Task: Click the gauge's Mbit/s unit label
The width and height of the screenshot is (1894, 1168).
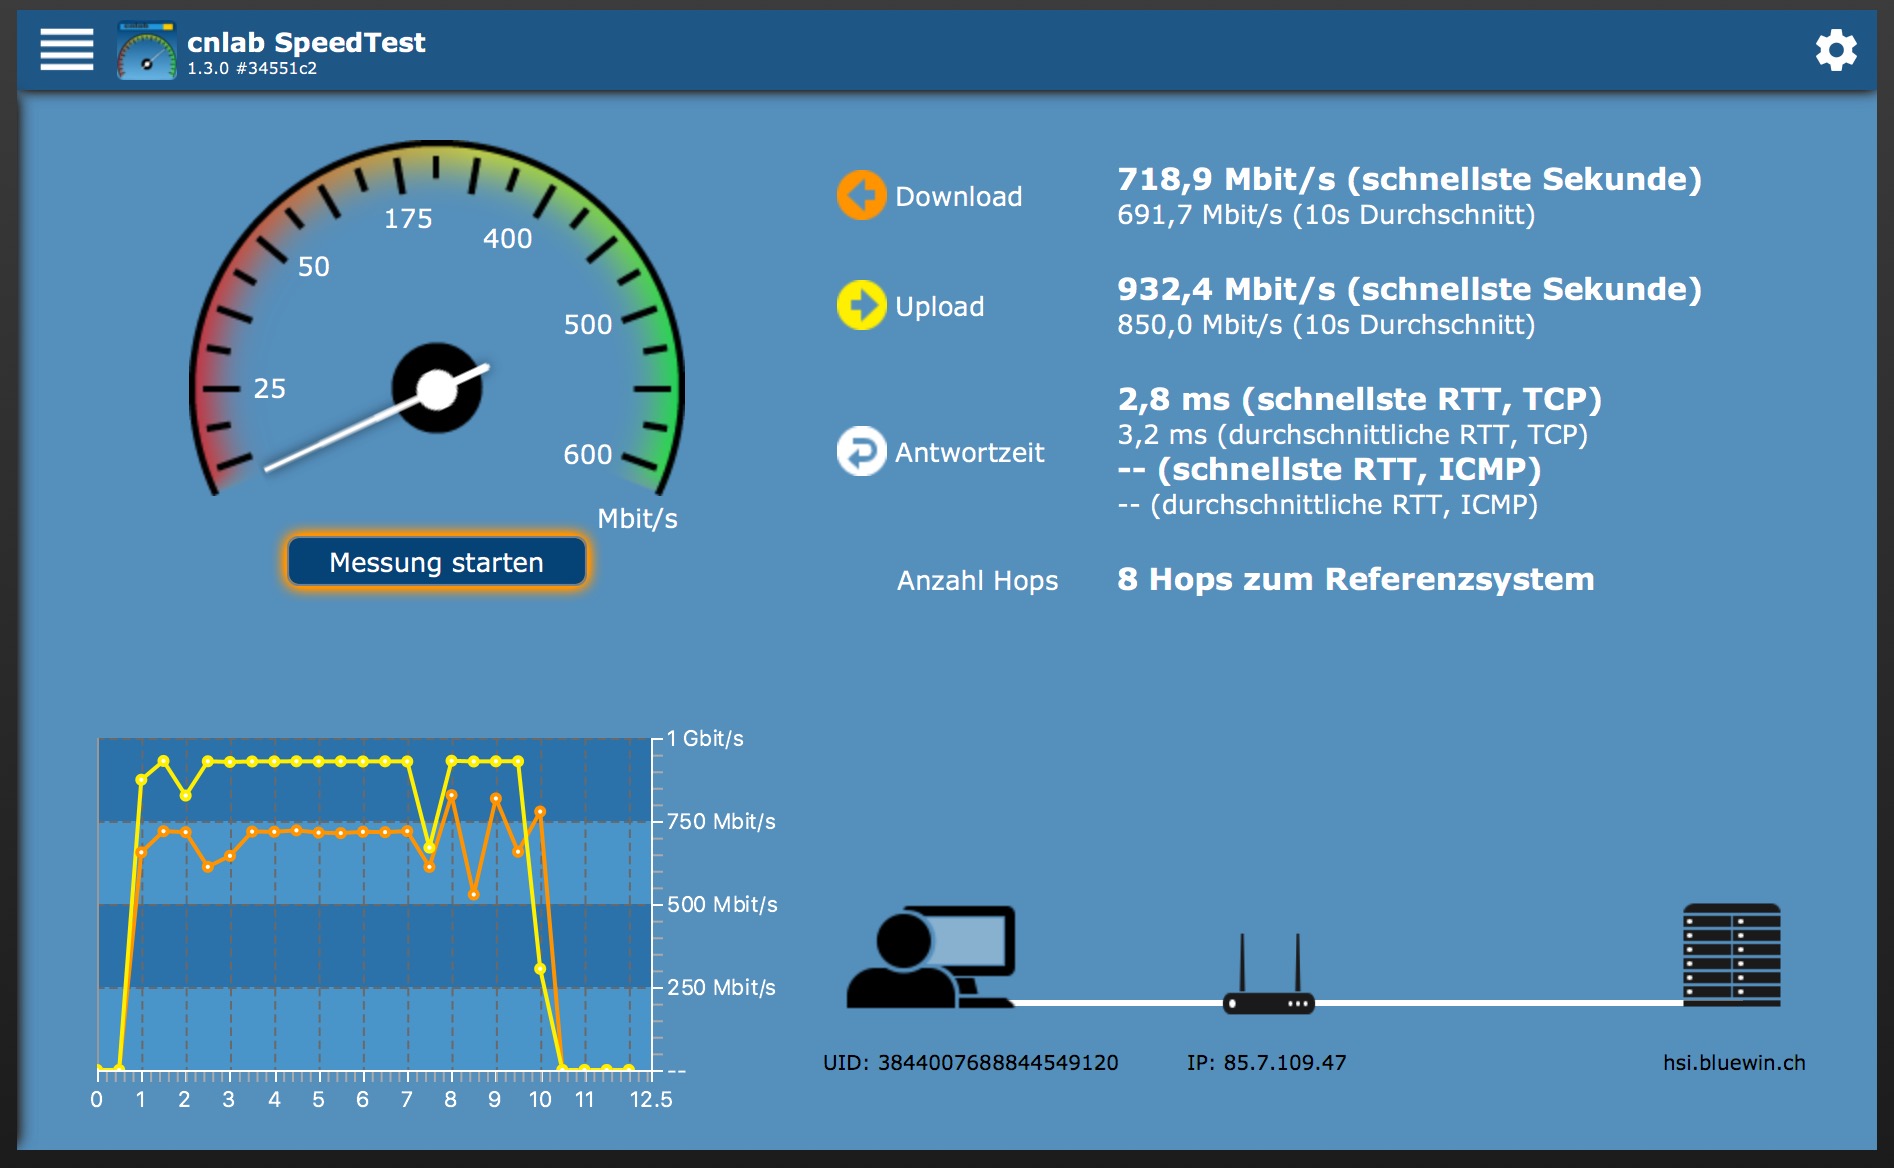Action: (637, 519)
